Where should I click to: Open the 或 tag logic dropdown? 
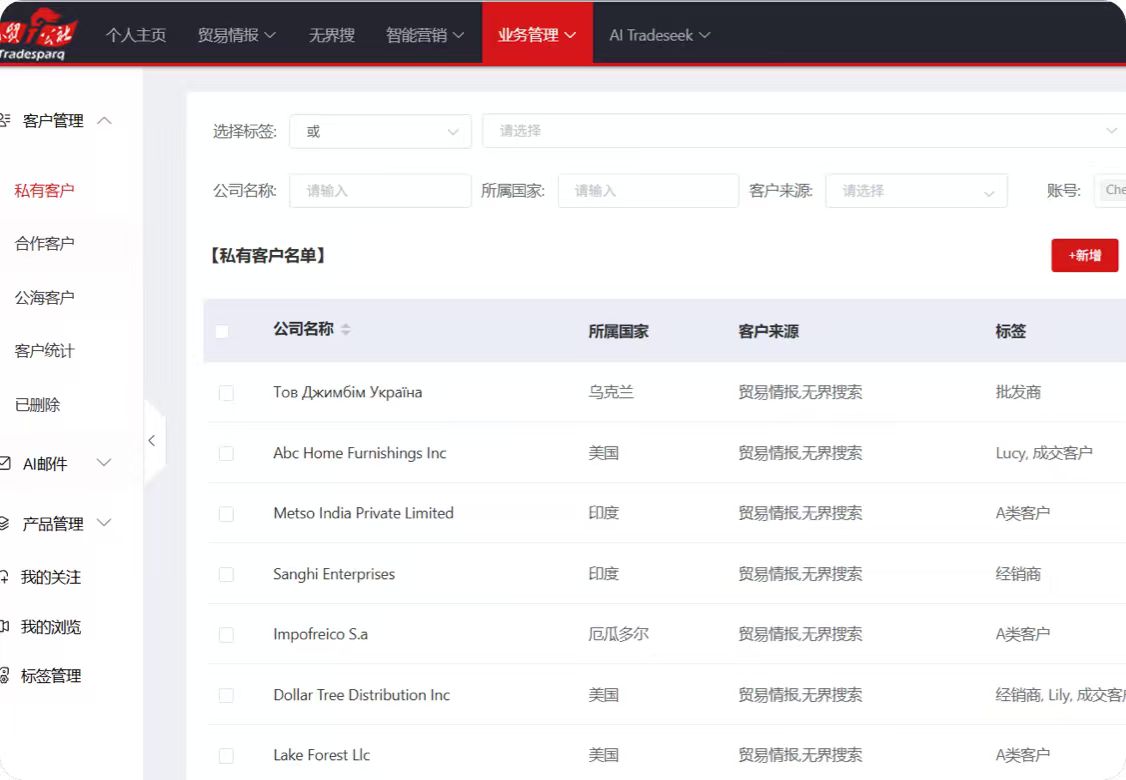[x=380, y=131]
